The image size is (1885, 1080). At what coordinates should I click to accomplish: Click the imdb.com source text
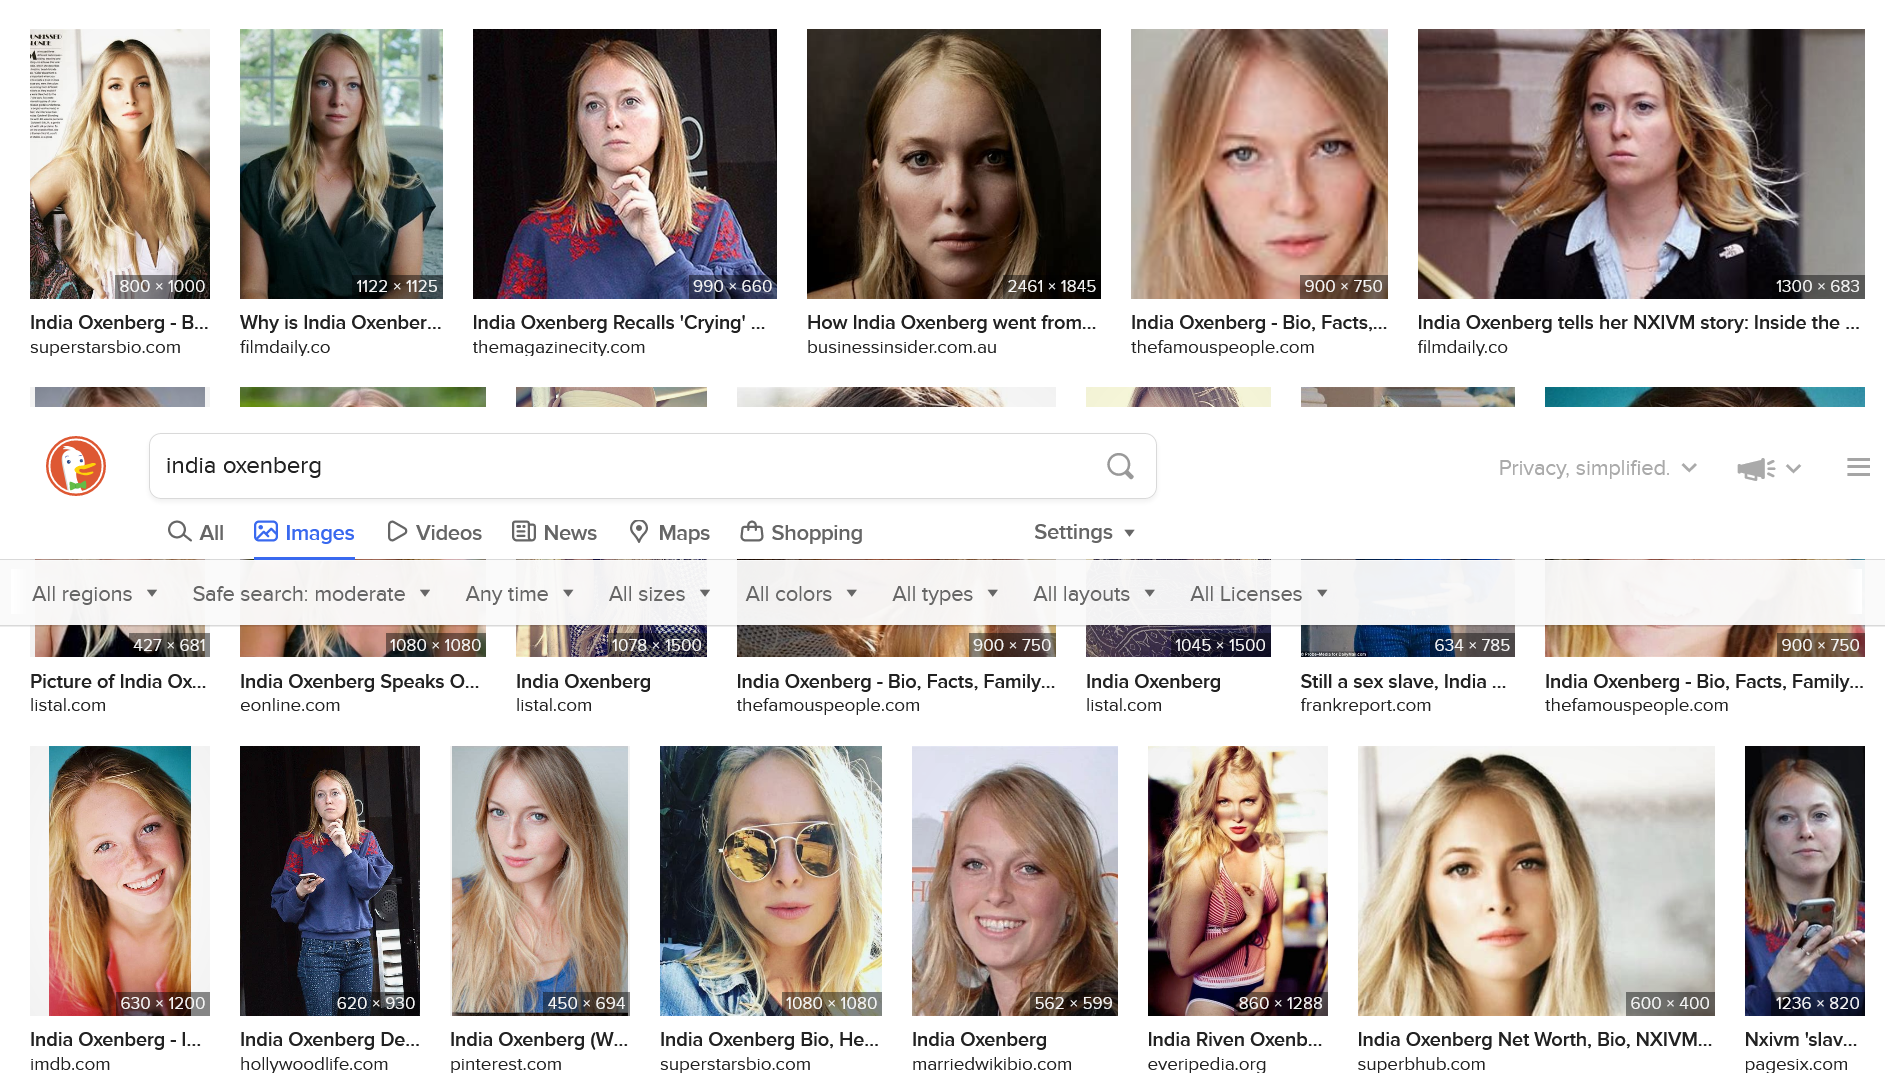tap(70, 1064)
